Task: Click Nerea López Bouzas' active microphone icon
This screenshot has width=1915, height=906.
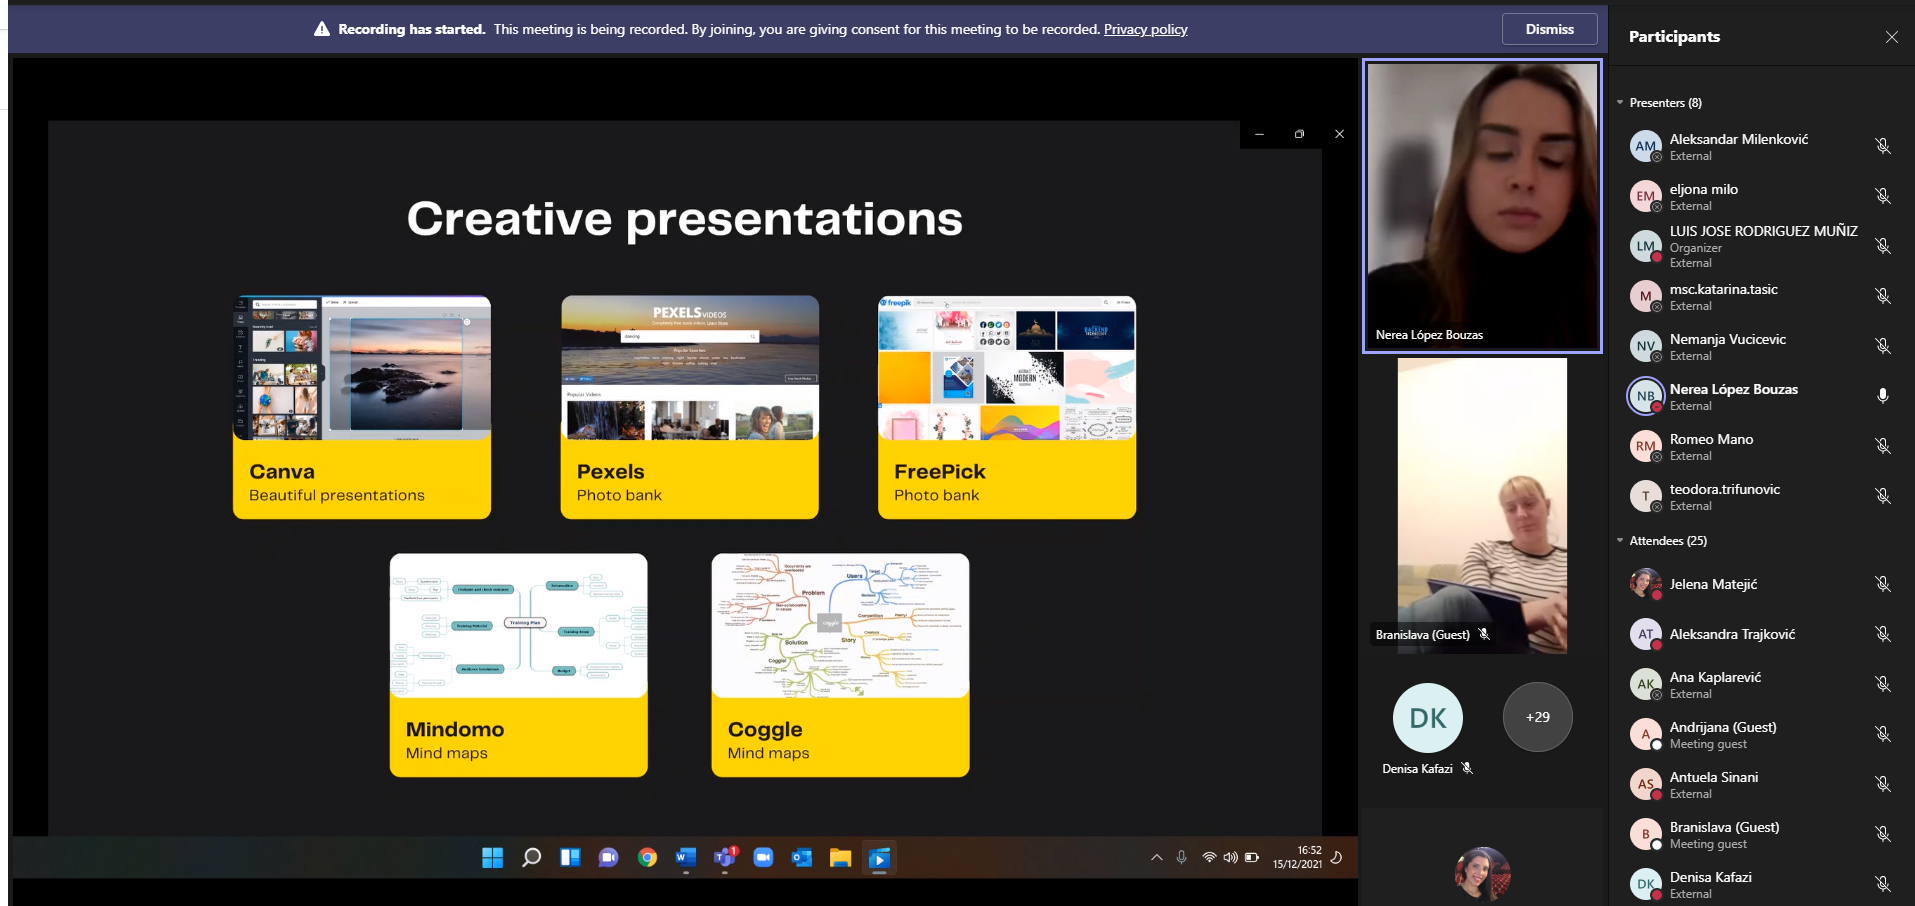Action: click(x=1882, y=396)
